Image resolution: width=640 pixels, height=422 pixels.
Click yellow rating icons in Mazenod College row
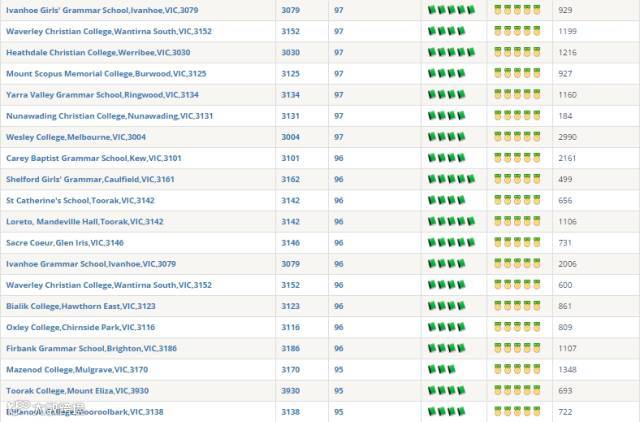pos(517,369)
